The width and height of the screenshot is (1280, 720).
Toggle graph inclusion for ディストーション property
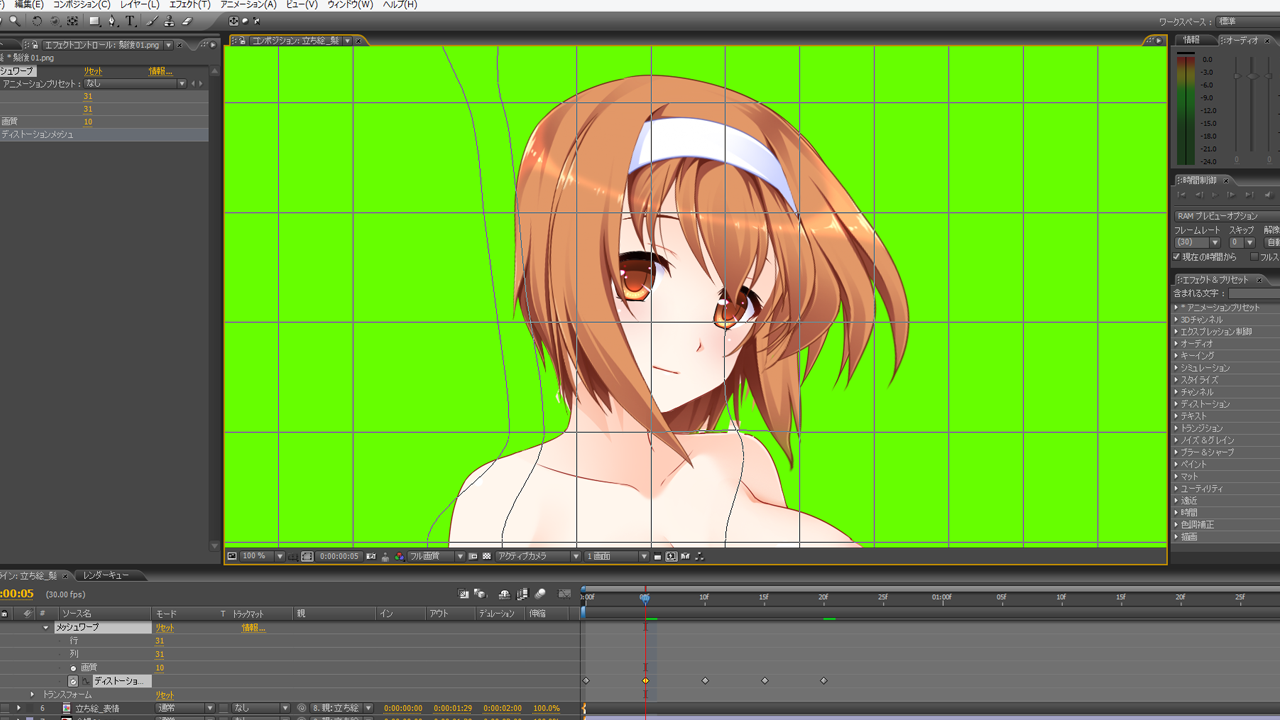(x=85, y=681)
